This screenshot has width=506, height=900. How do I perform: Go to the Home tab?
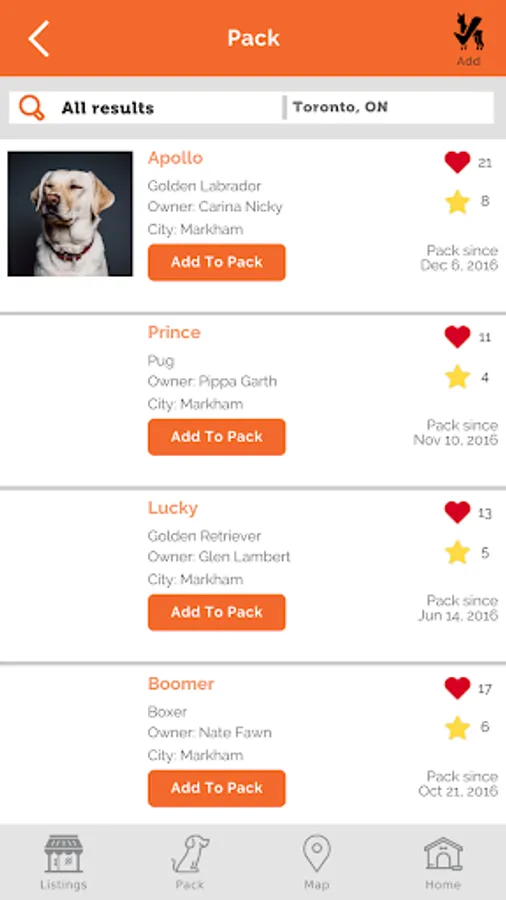[443, 863]
